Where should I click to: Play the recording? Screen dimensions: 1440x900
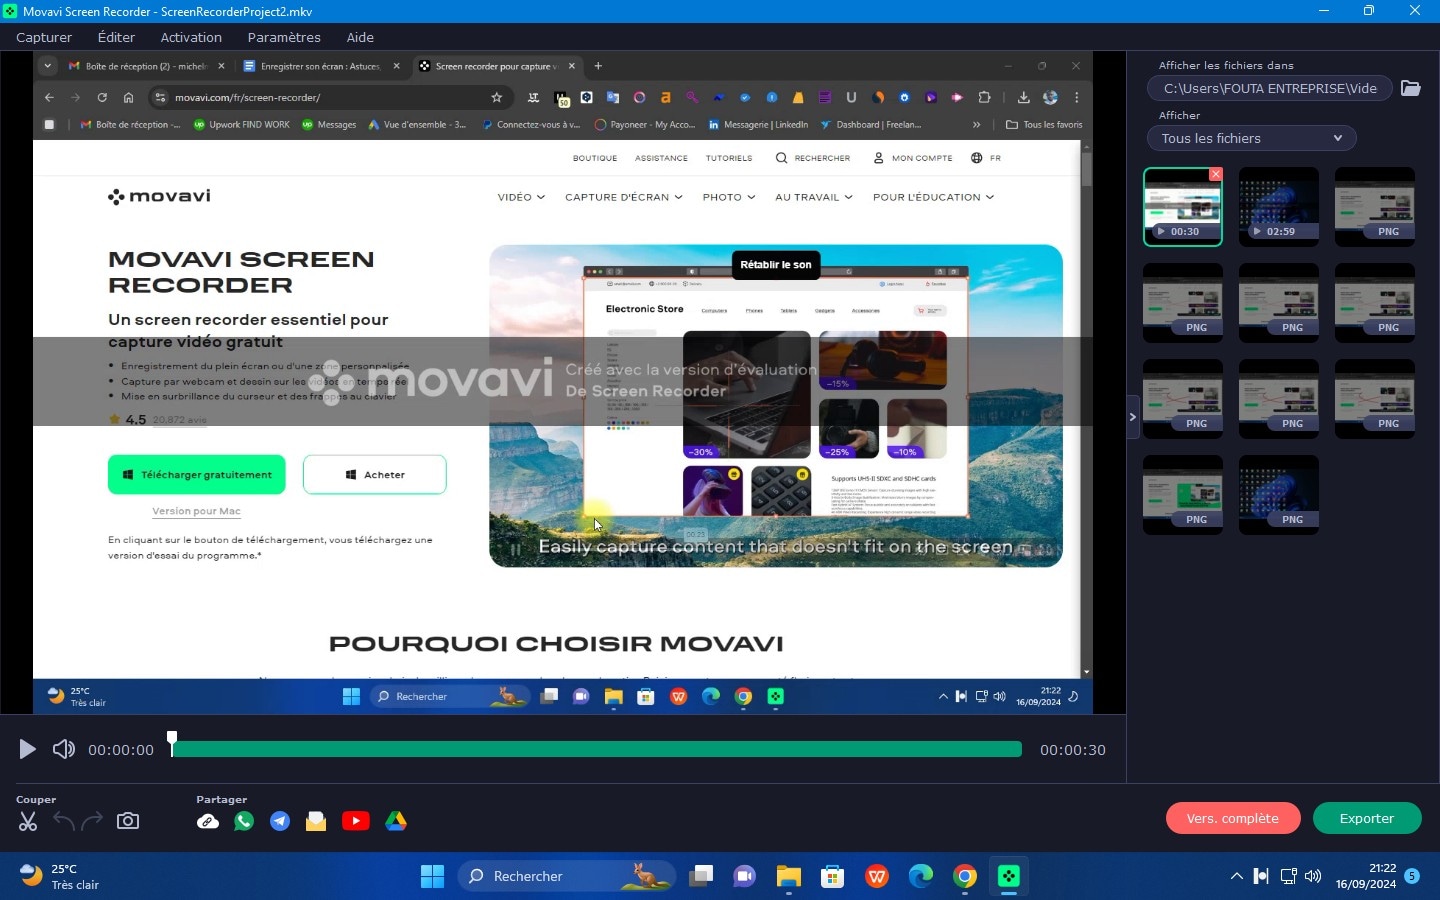coord(27,749)
